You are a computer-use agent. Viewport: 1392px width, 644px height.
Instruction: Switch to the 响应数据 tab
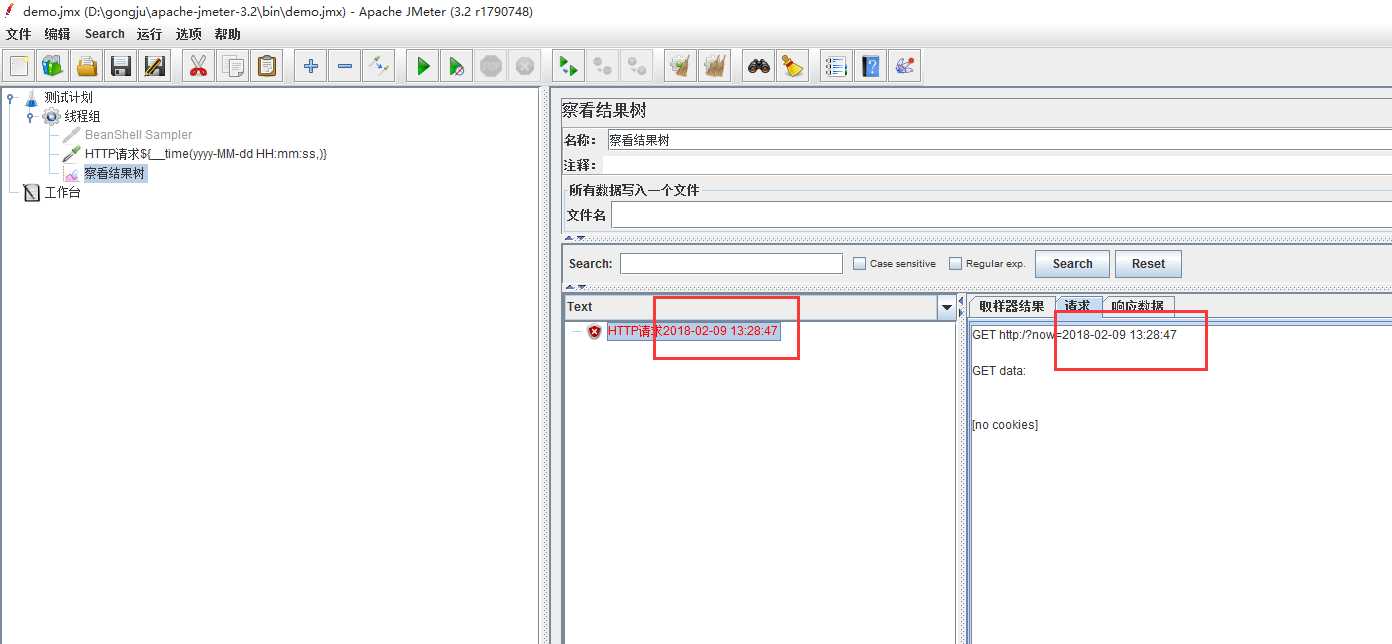1138,306
